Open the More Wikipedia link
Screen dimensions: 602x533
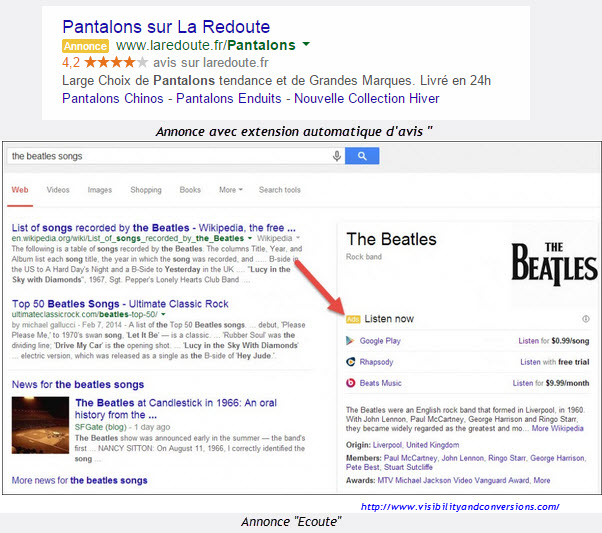(557, 428)
